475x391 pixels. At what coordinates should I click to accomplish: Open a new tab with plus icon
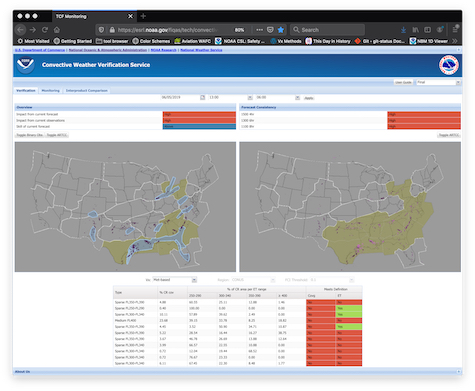[143, 16]
